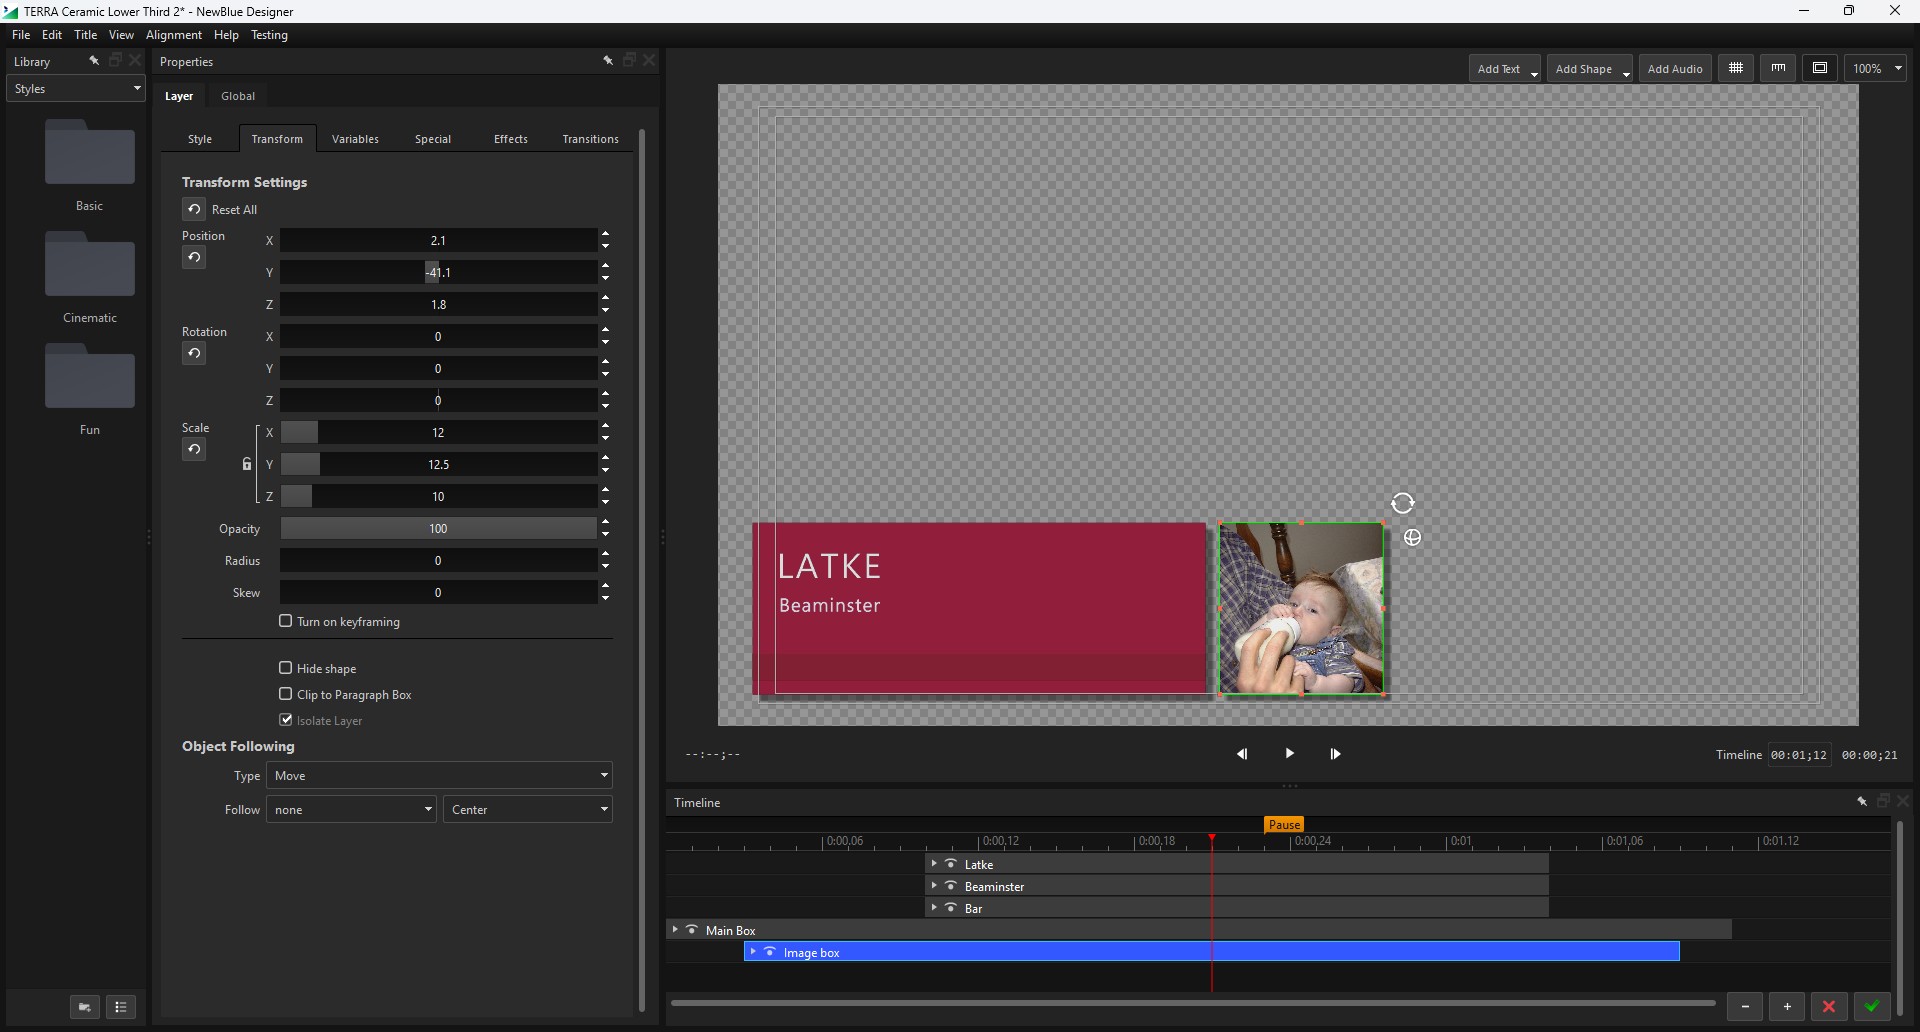The height and width of the screenshot is (1032, 1920).
Task: Reset Rotation values icon
Action: [x=194, y=354]
